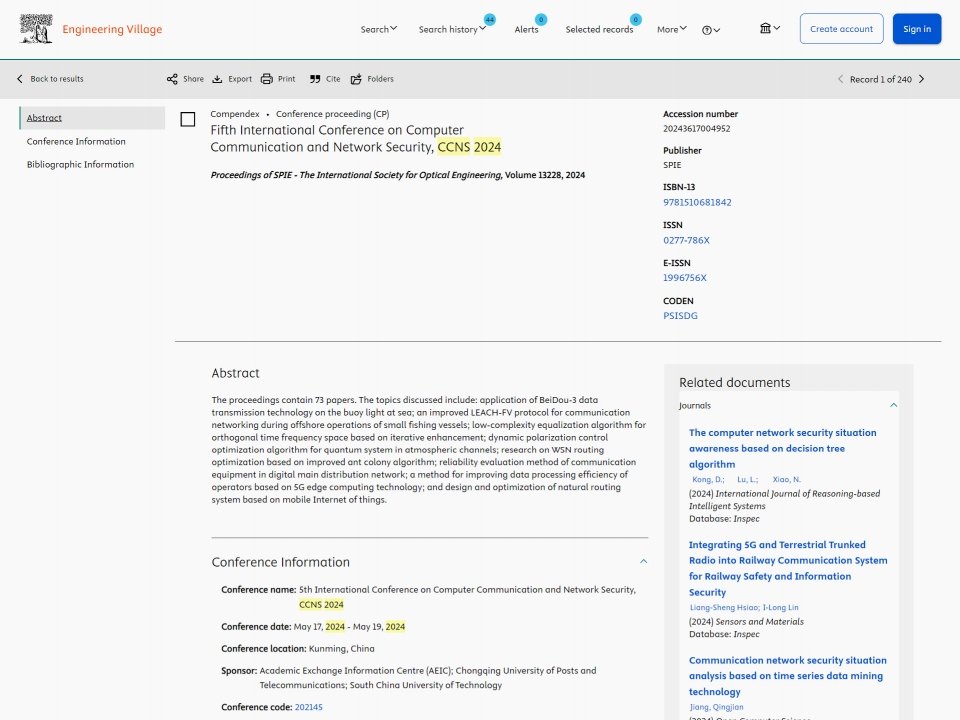
Task: Click the Folders toolbar label
Action: 380,79
